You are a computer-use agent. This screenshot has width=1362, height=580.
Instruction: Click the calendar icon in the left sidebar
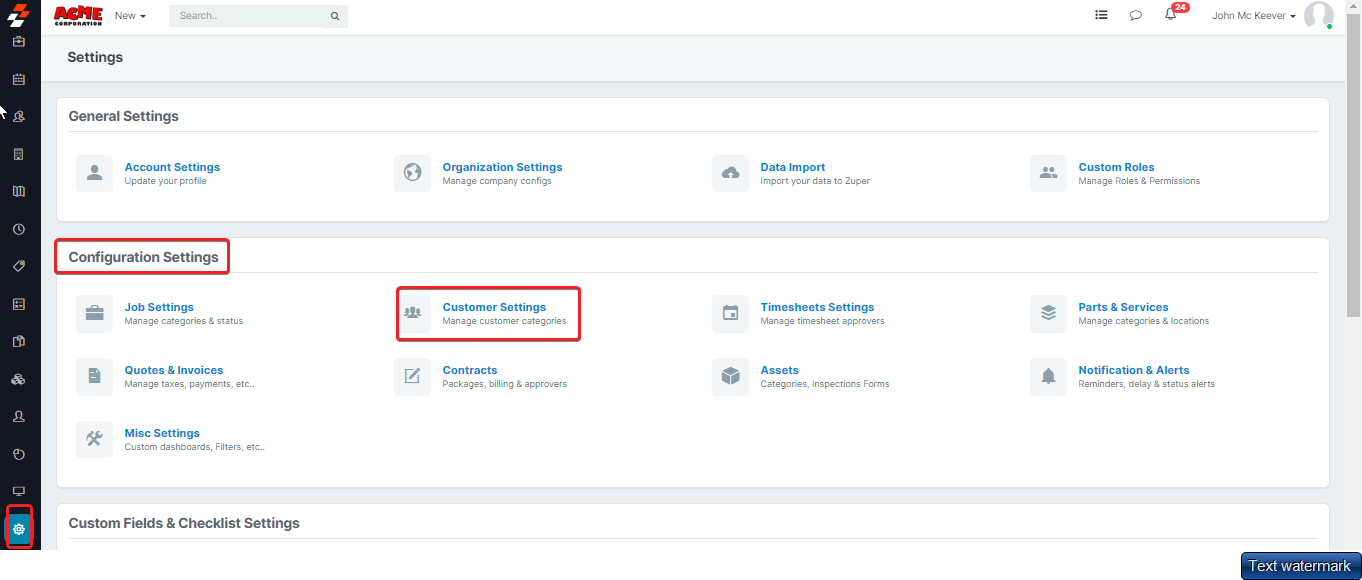[18, 79]
